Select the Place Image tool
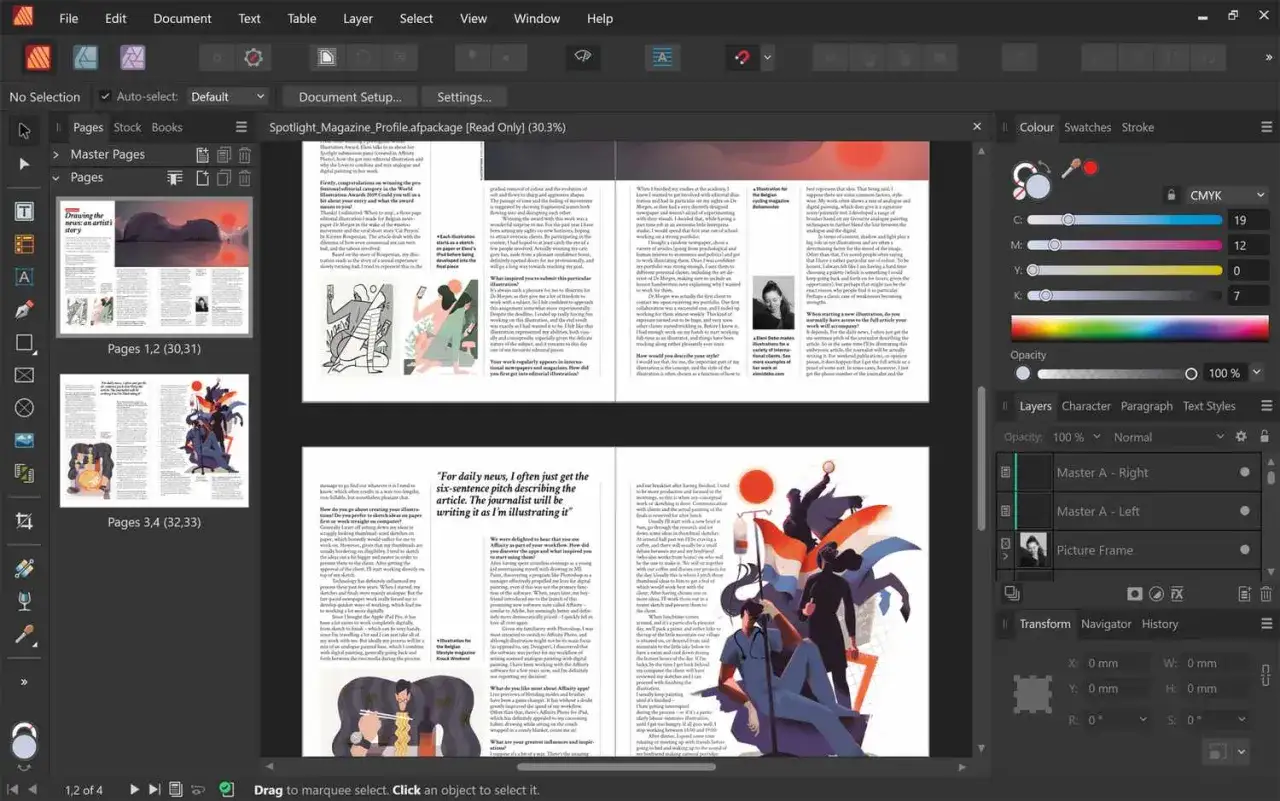 pyautogui.click(x=24, y=440)
